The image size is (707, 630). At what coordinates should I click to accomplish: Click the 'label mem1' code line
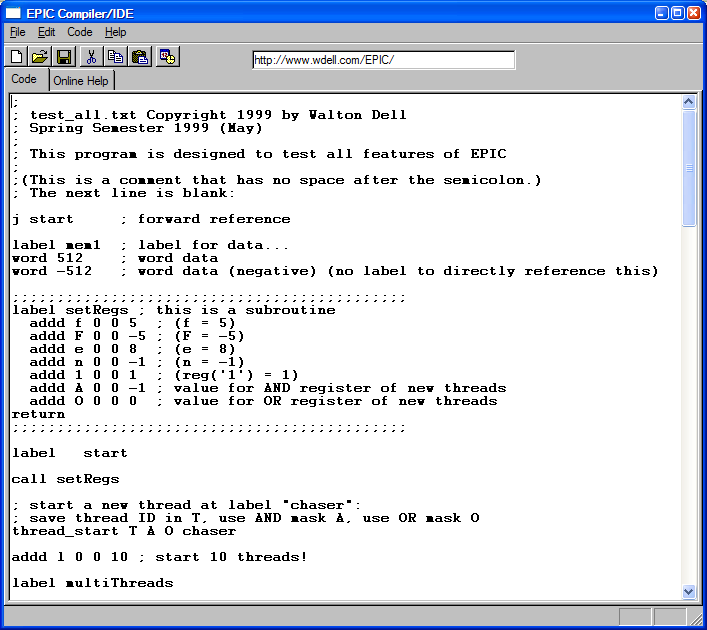[x=150, y=245]
